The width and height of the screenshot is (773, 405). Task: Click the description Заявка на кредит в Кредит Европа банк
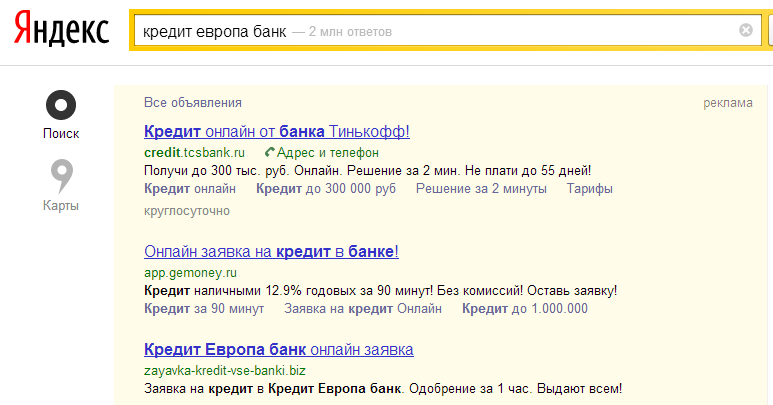[383, 389]
